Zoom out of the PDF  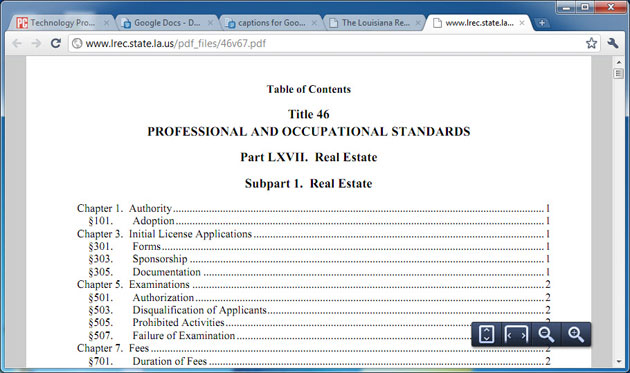(546, 334)
